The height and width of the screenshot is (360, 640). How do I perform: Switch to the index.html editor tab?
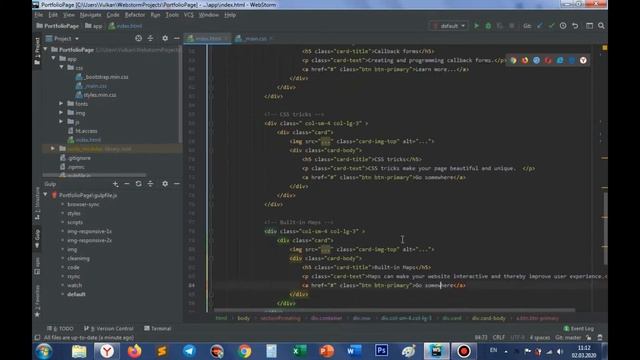[207, 38]
